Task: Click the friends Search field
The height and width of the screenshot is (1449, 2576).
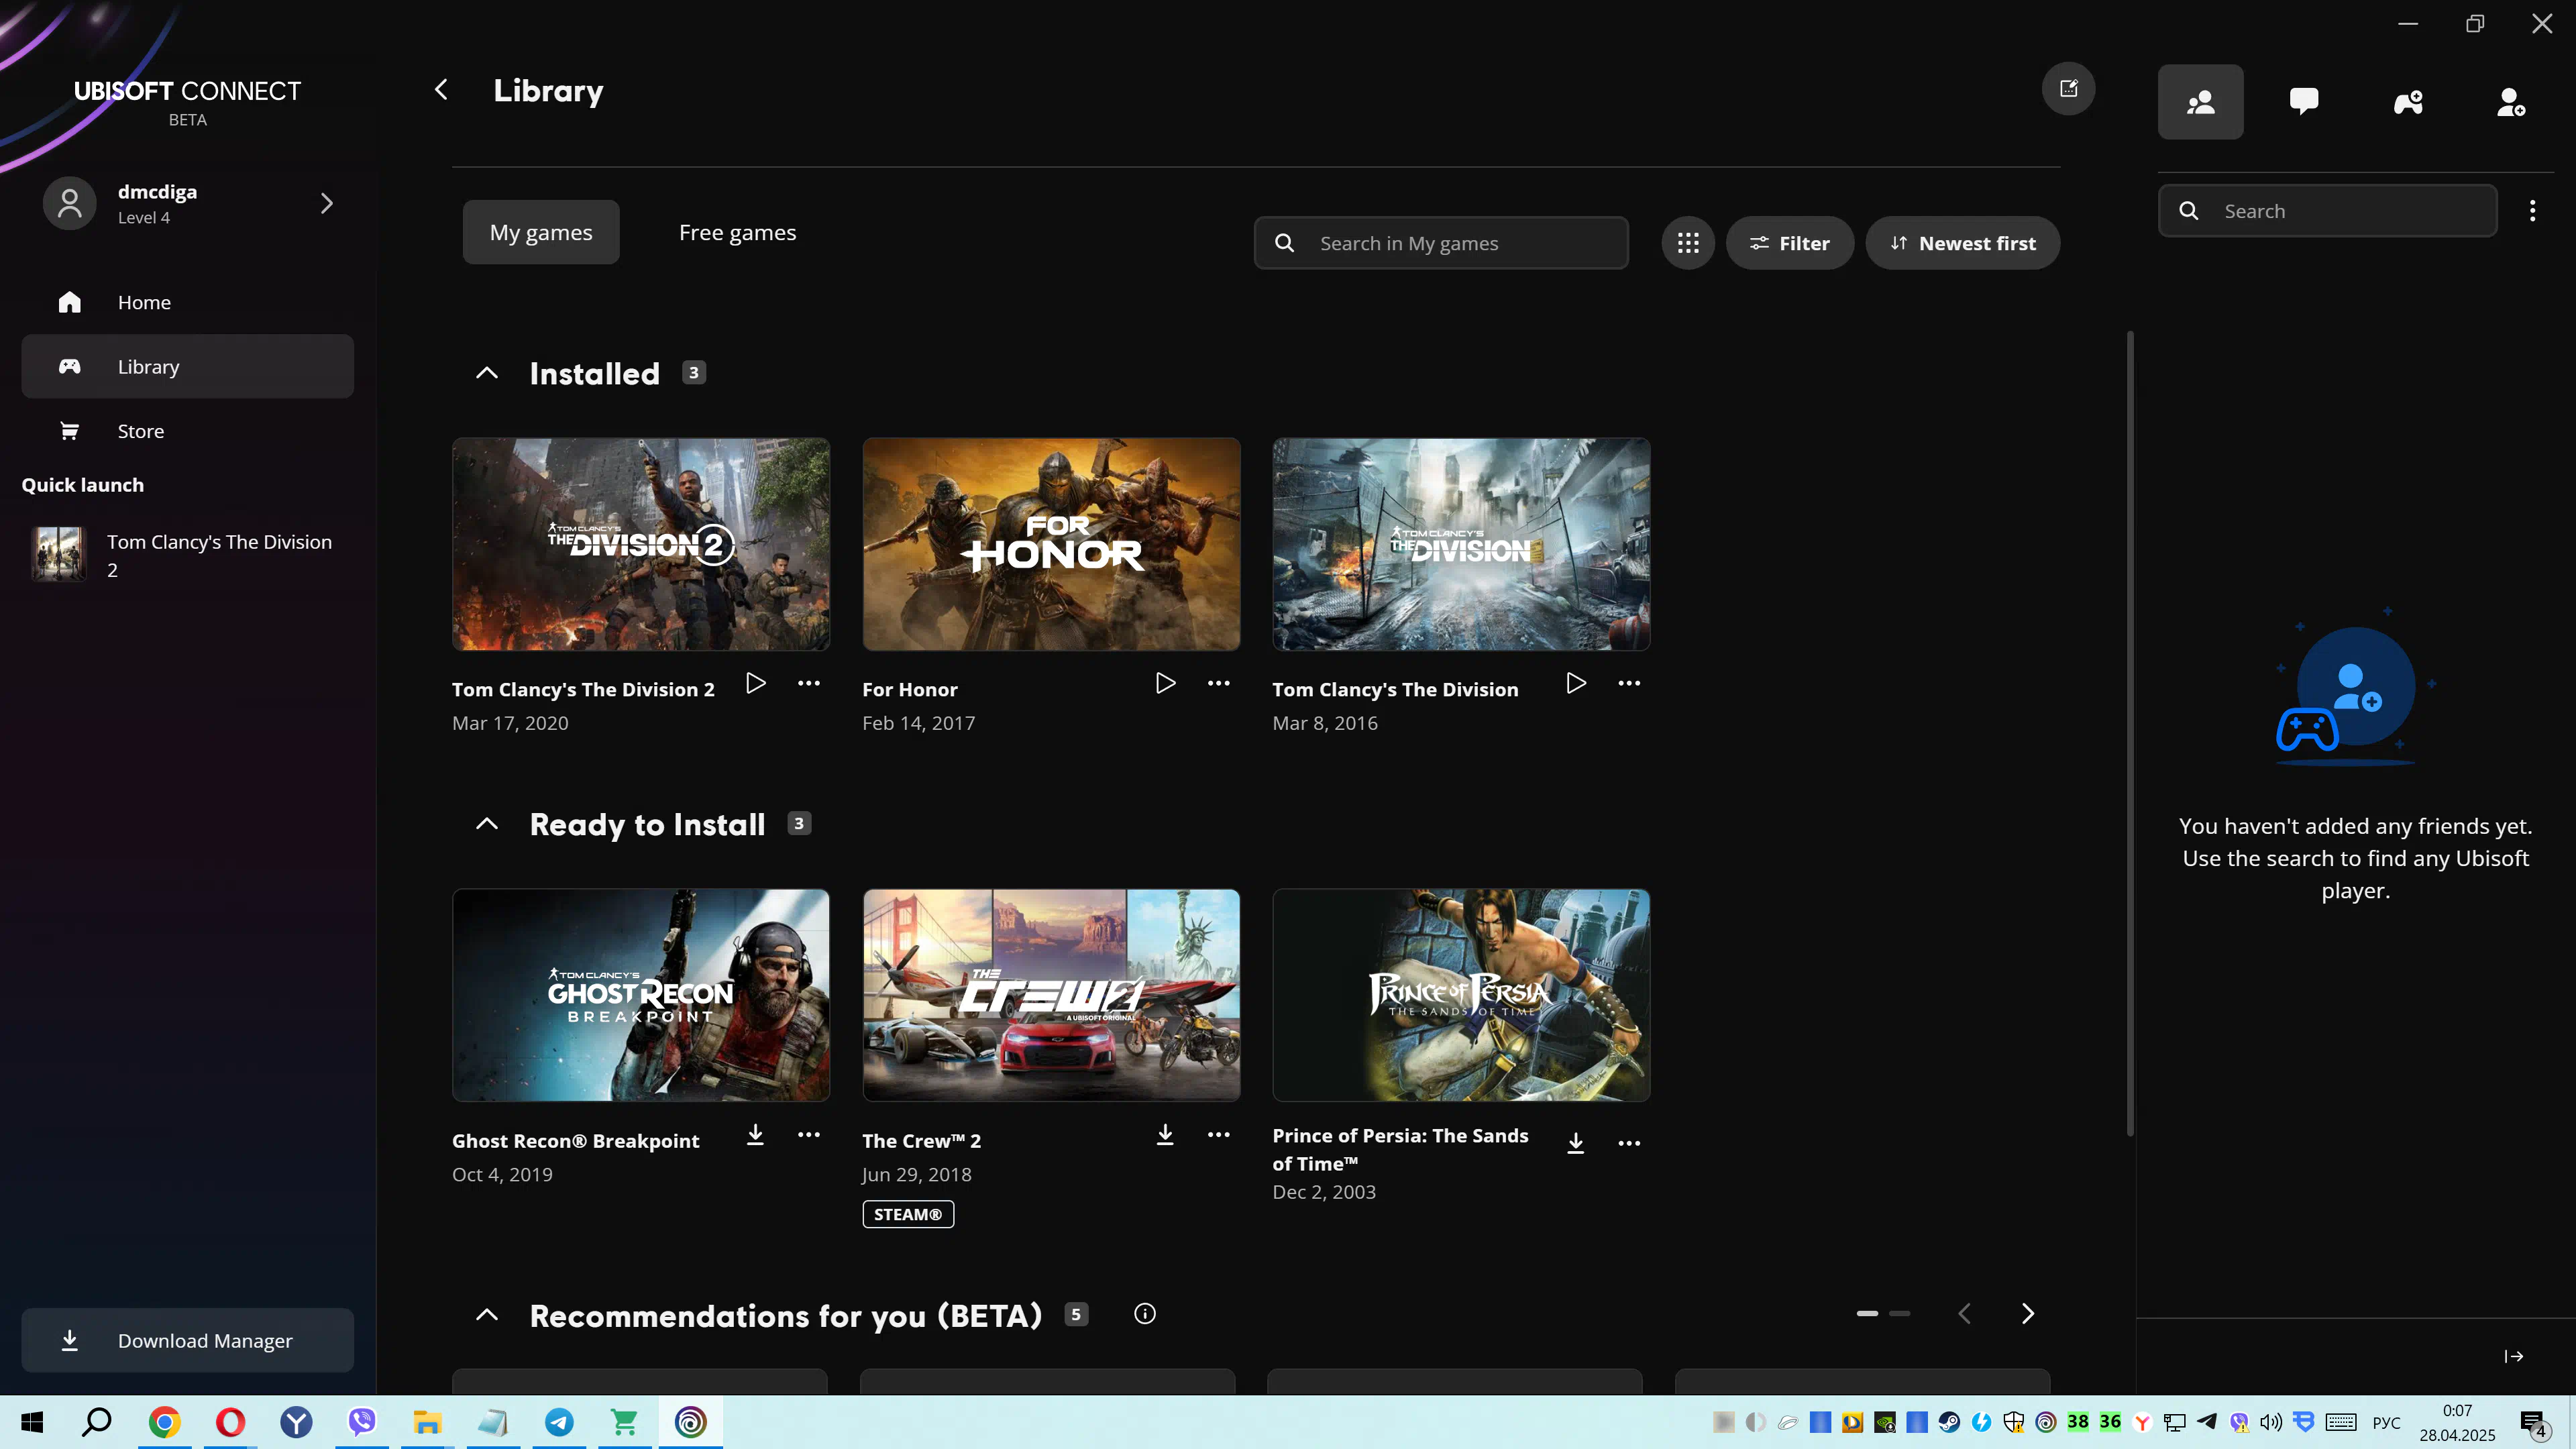Action: [2328, 211]
